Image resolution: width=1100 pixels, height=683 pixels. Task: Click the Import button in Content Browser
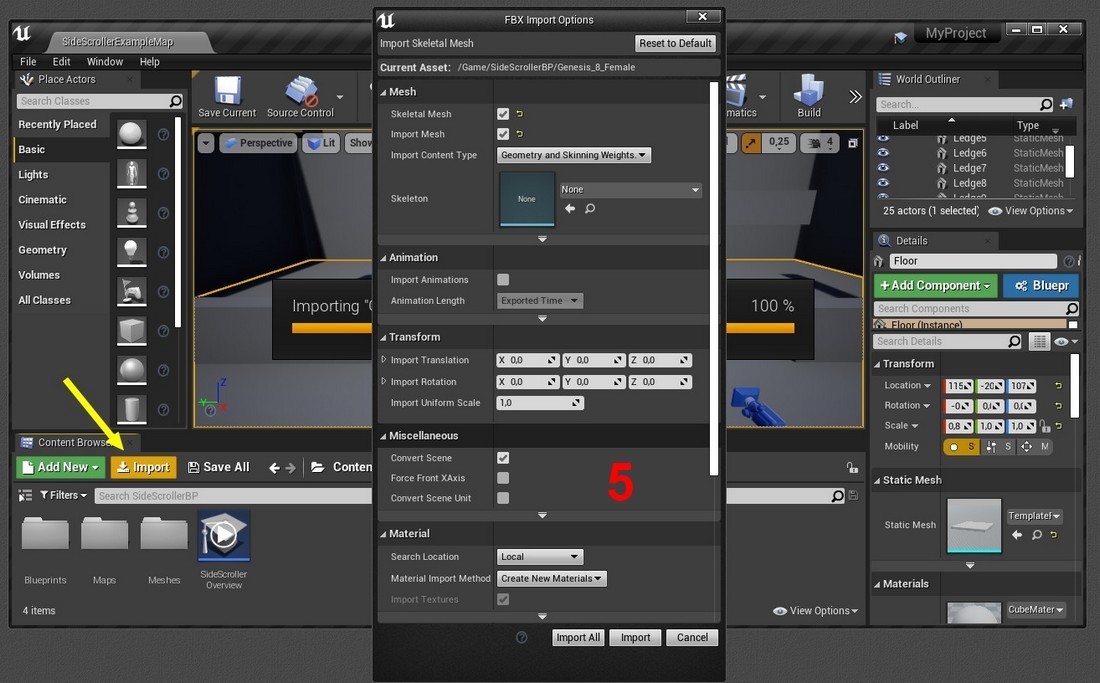click(143, 467)
